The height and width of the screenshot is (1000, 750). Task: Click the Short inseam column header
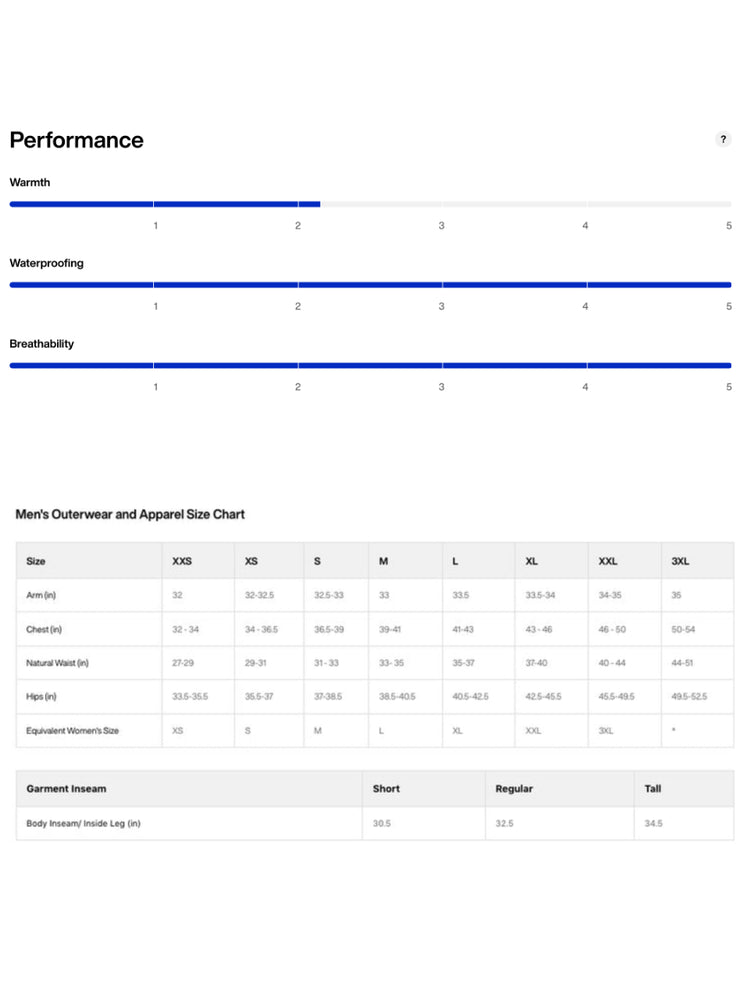click(386, 789)
